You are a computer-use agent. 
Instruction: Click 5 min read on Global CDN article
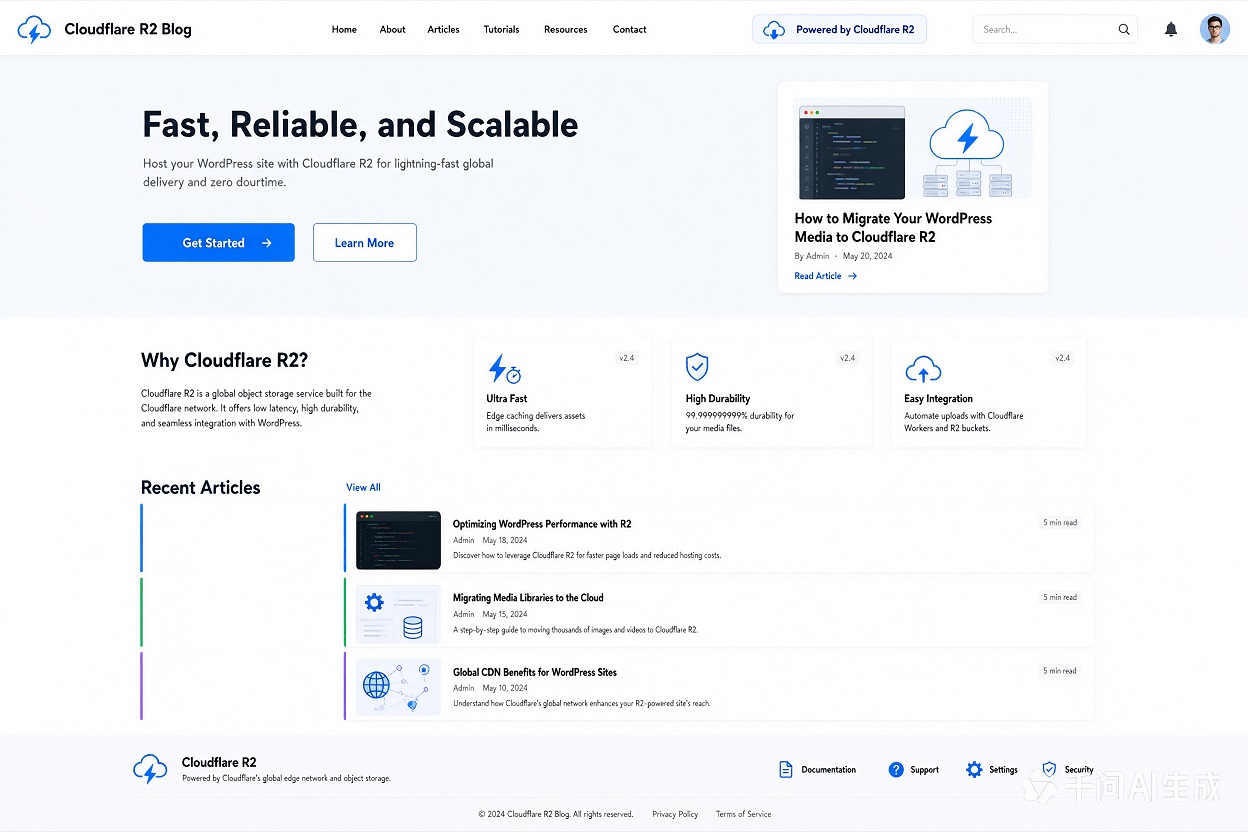click(1060, 671)
